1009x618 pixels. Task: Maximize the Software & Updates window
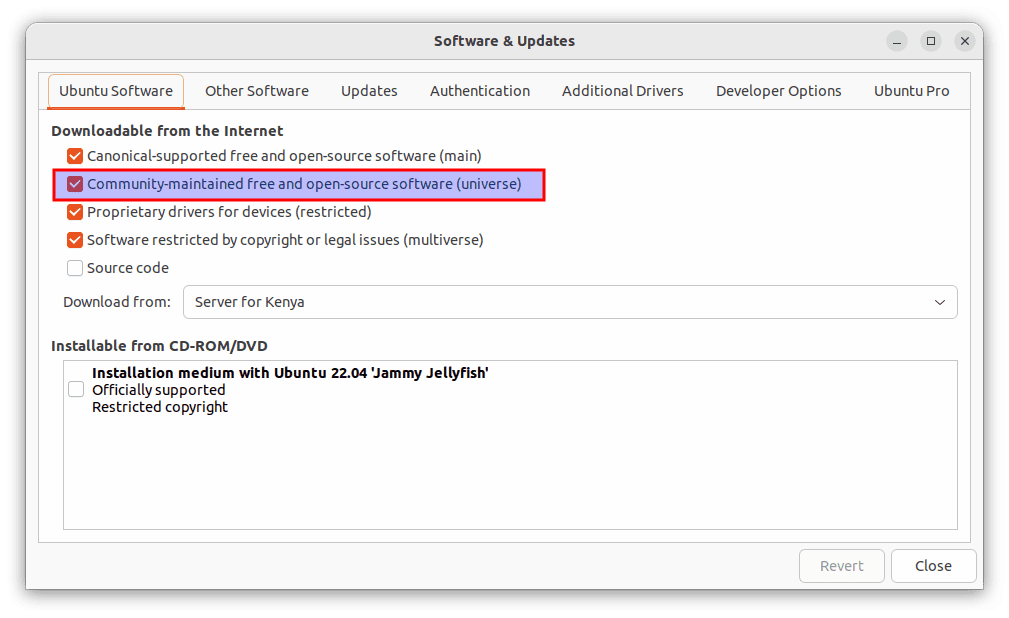[931, 41]
